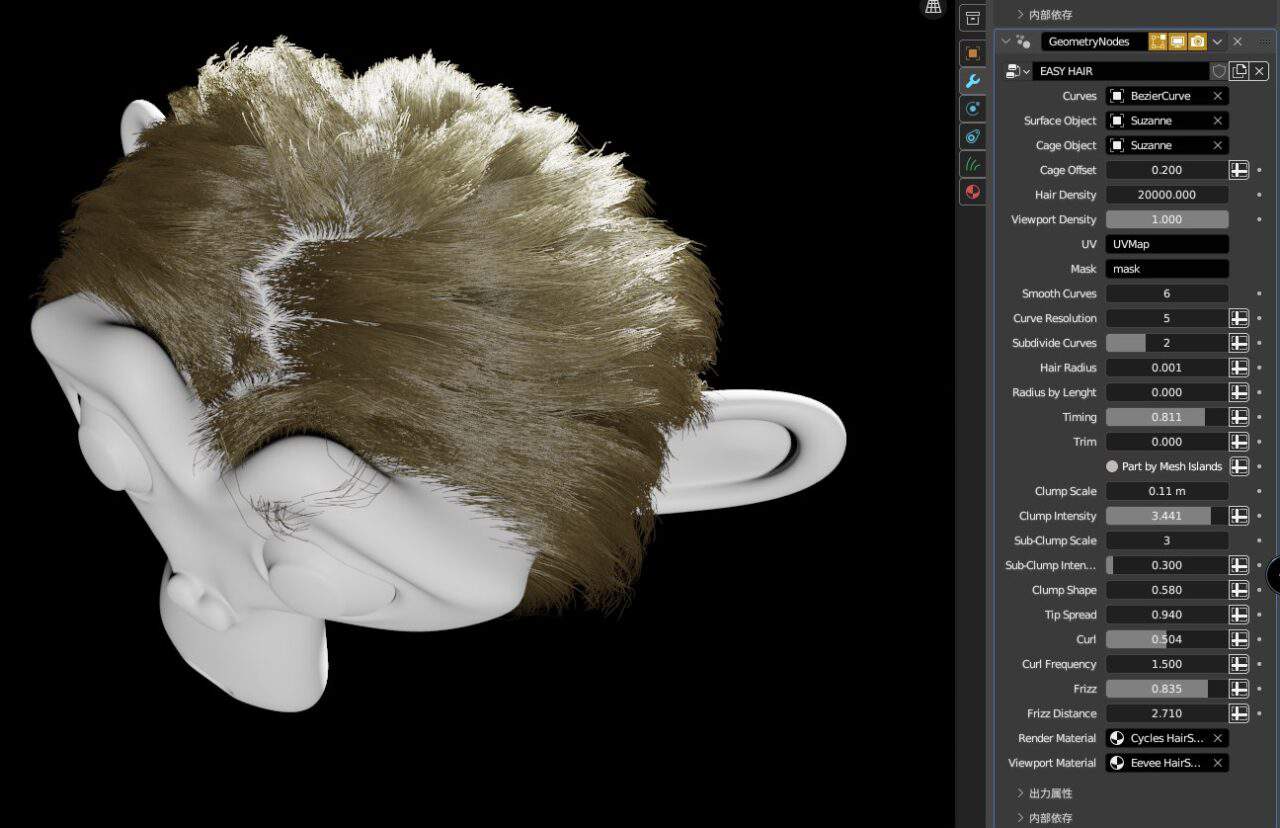The width and height of the screenshot is (1280, 828).
Task: Open the GeometryNodes modifier extras dropdown
Action: coord(1217,42)
